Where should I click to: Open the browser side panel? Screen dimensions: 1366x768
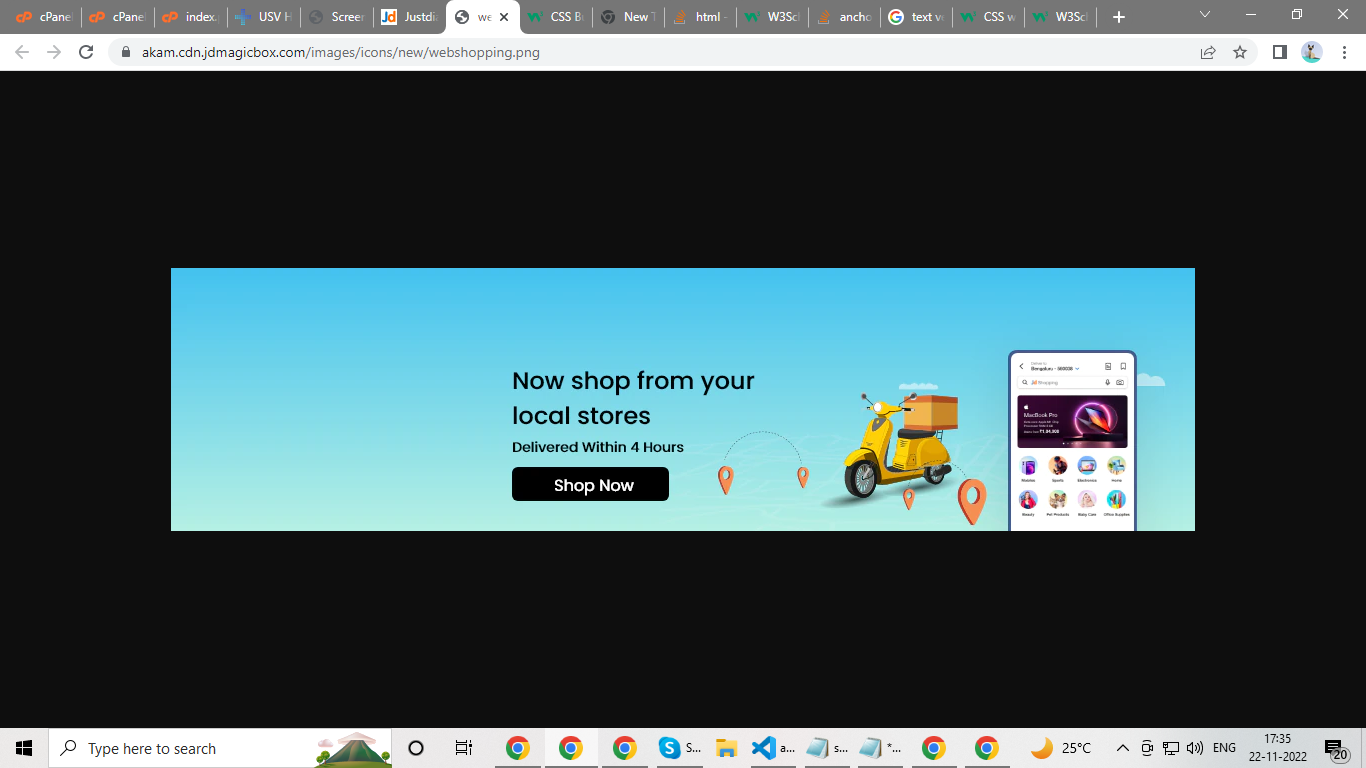[x=1279, y=52]
